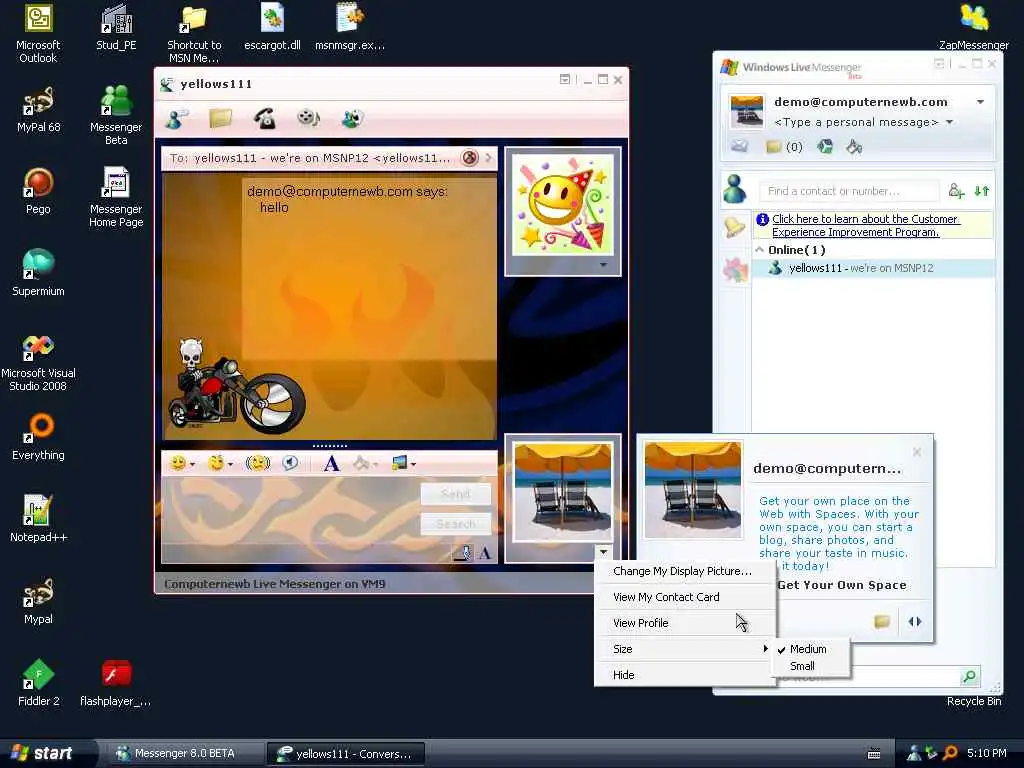The height and width of the screenshot is (768, 1024).
Task: Open the personal message dropdown arrow
Action: (x=950, y=122)
